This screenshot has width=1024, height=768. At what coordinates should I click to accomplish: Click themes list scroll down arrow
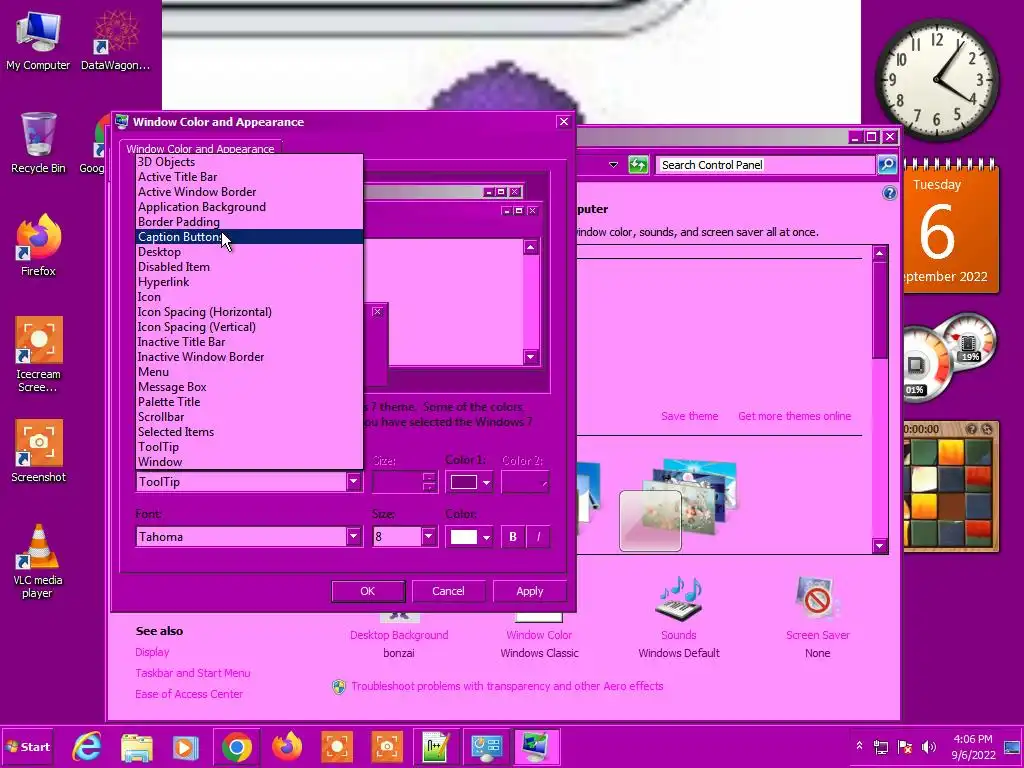point(880,545)
